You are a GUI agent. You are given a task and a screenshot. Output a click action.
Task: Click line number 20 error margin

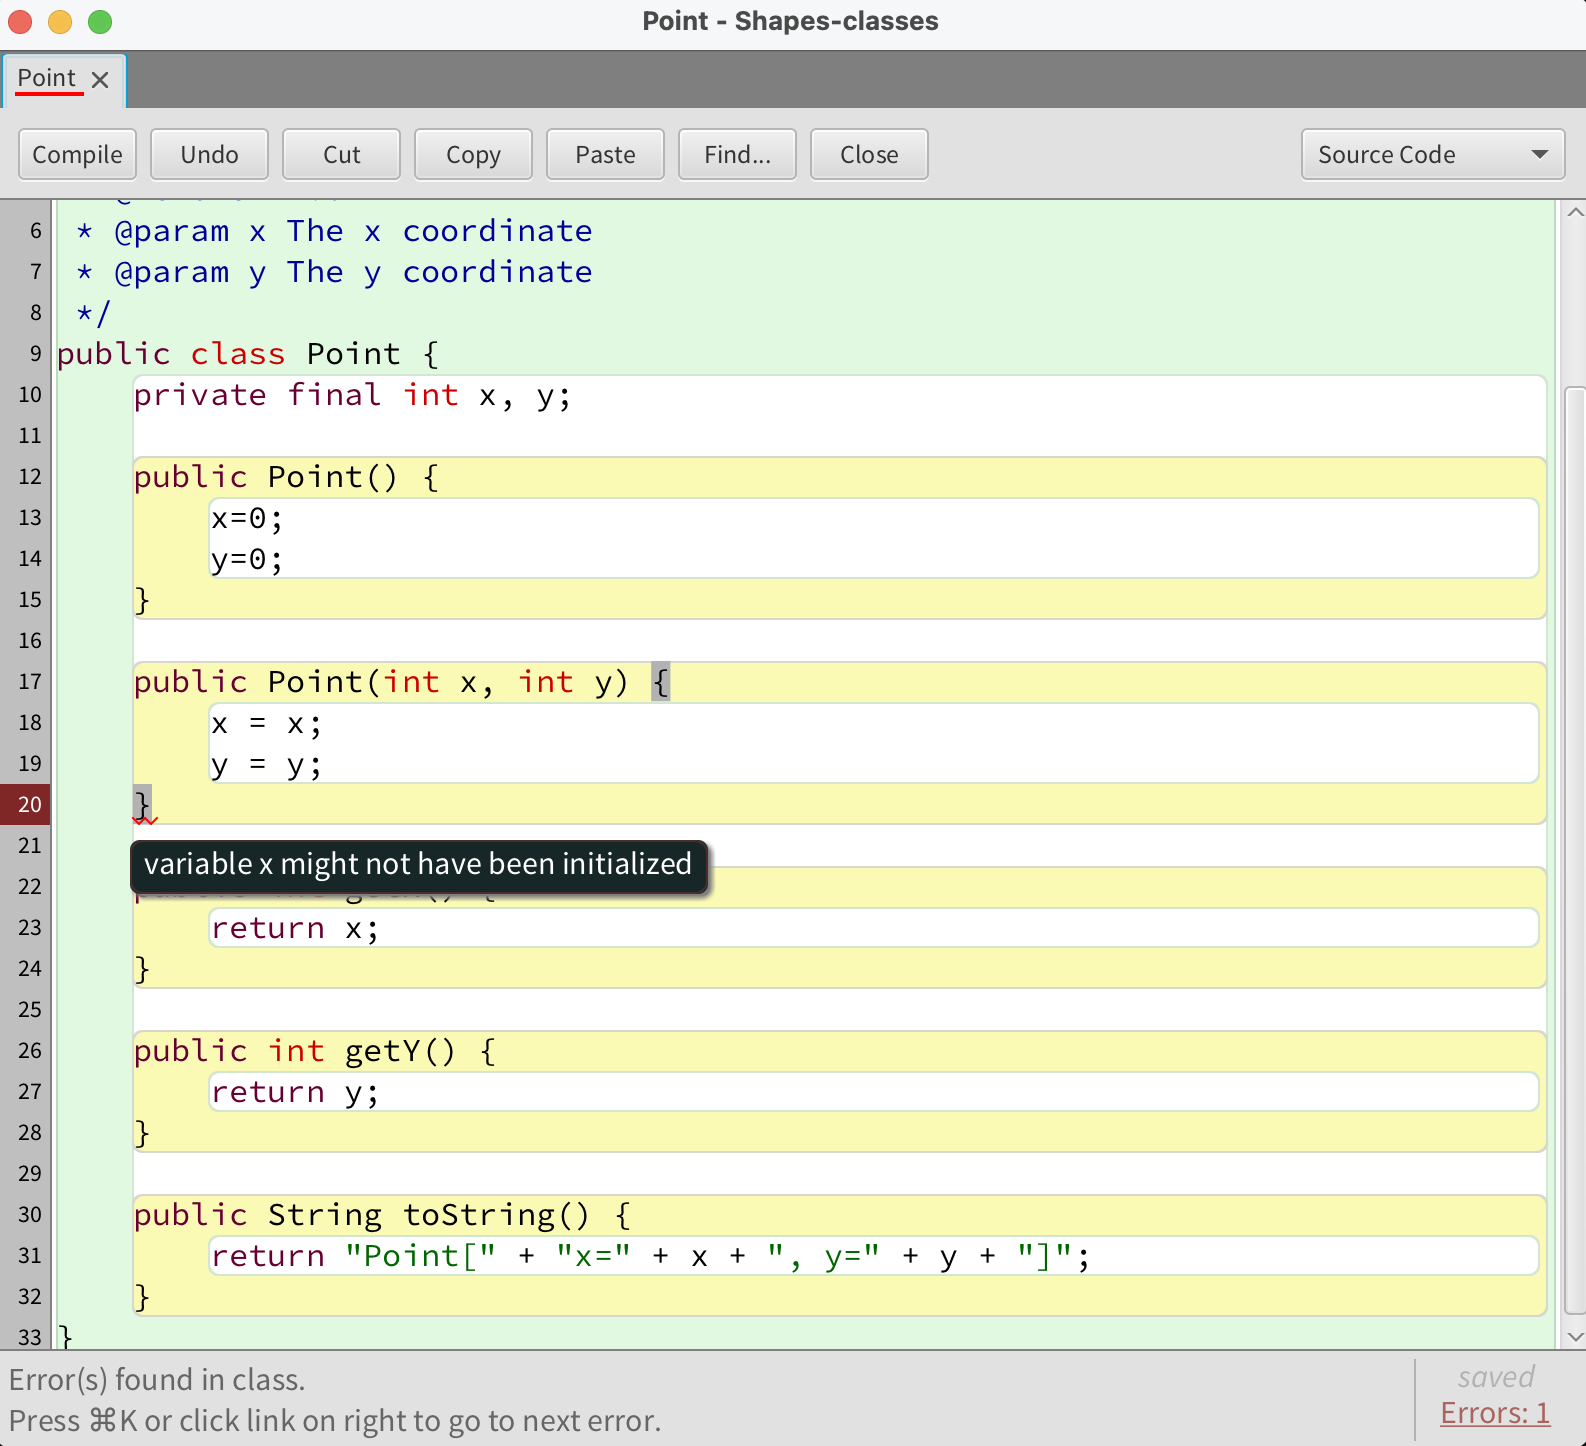pos(28,804)
